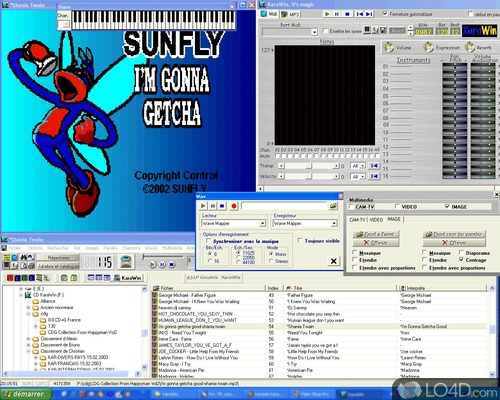The height and width of the screenshot is (400, 500).
Task: Close the Wav panel with the X button
Action: pyautogui.click(x=333, y=261)
